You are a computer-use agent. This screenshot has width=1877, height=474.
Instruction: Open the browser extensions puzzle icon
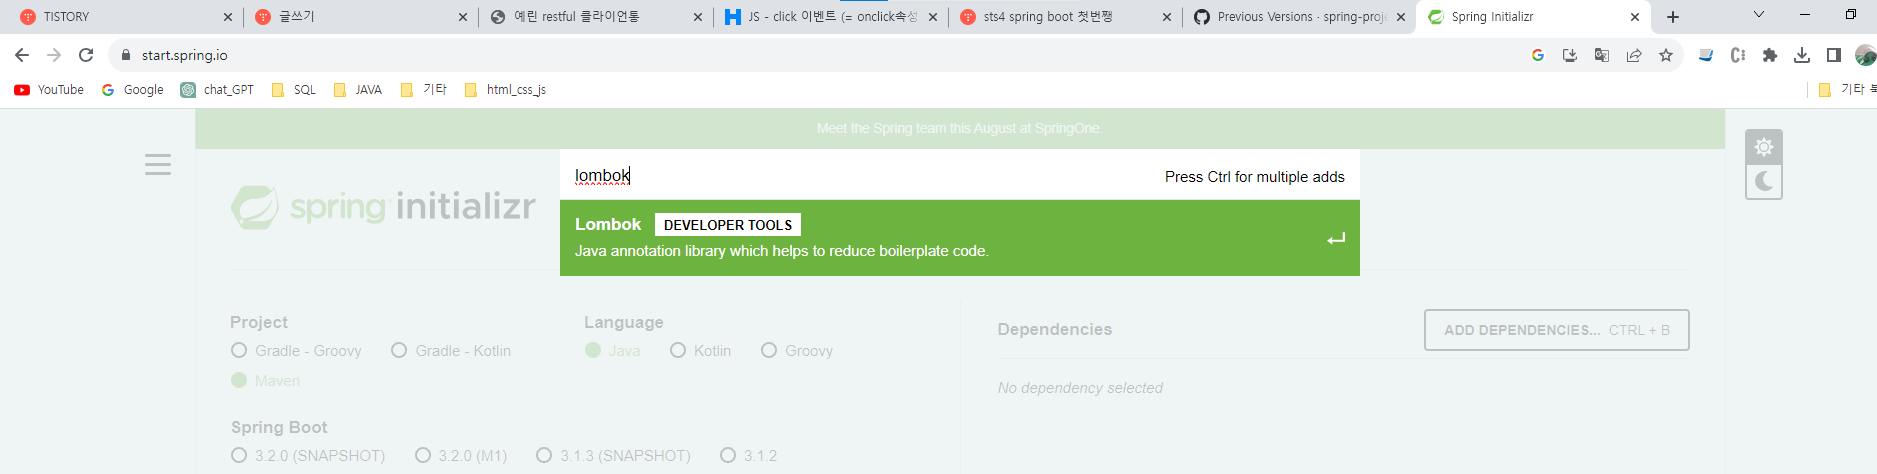click(x=1770, y=55)
